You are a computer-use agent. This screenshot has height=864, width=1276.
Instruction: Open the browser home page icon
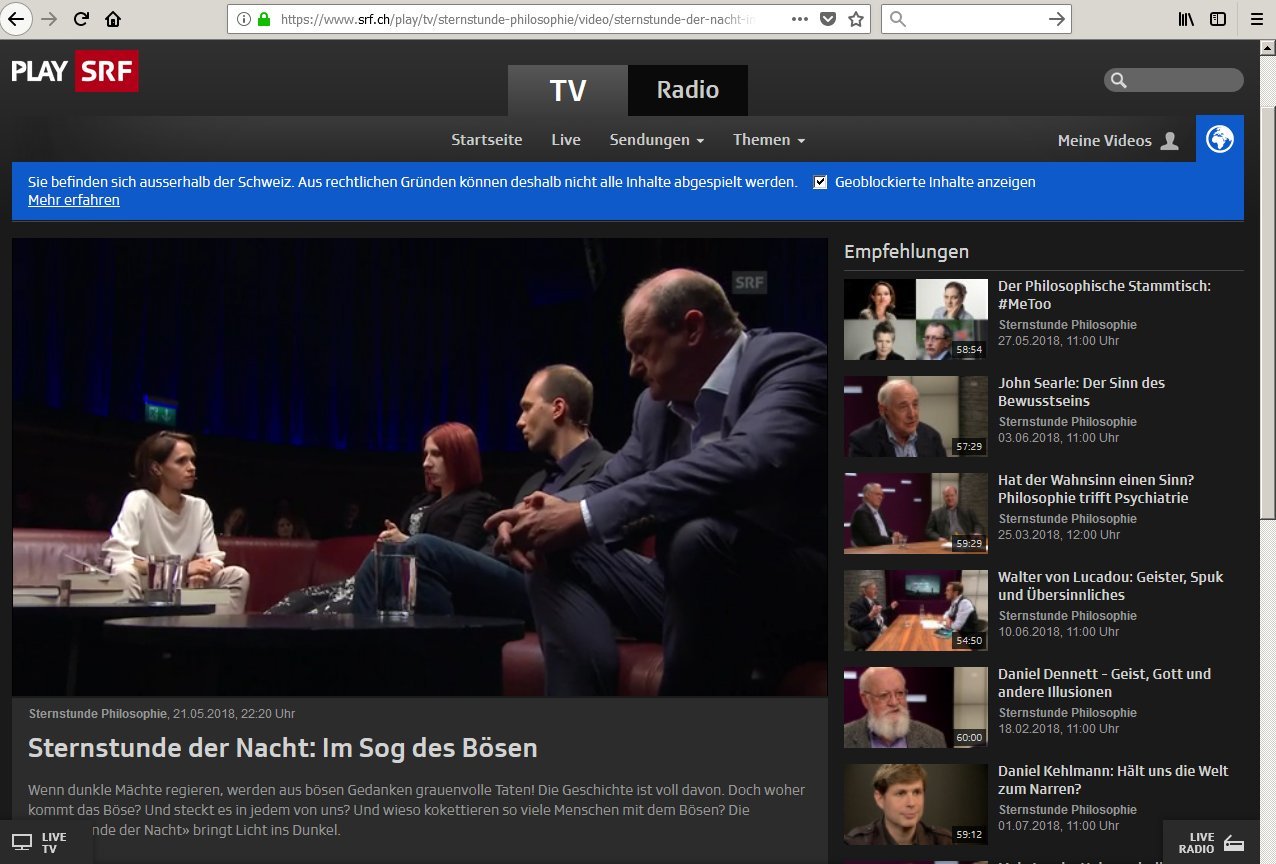tap(113, 19)
